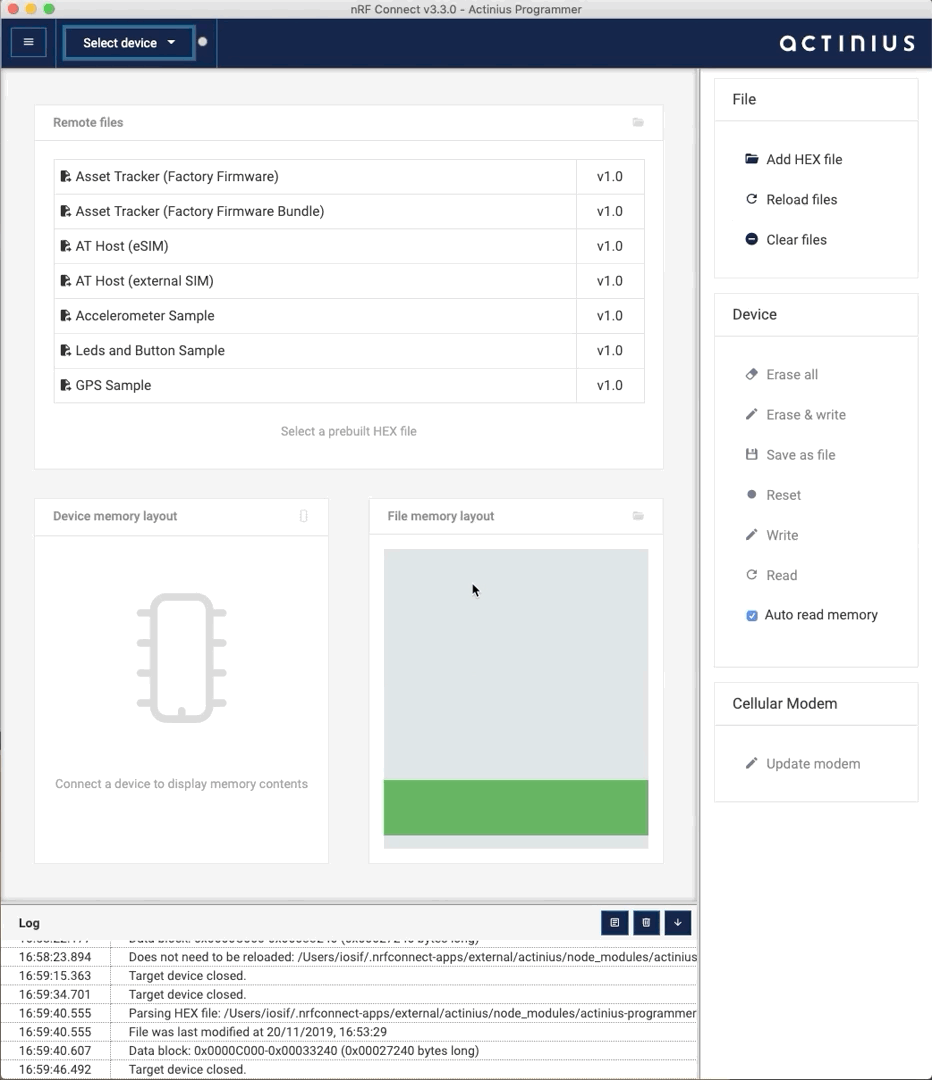Select GPS Sample file
Image resolution: width=932 pixels, height=1080 pixels.
[x=349, y=386]
